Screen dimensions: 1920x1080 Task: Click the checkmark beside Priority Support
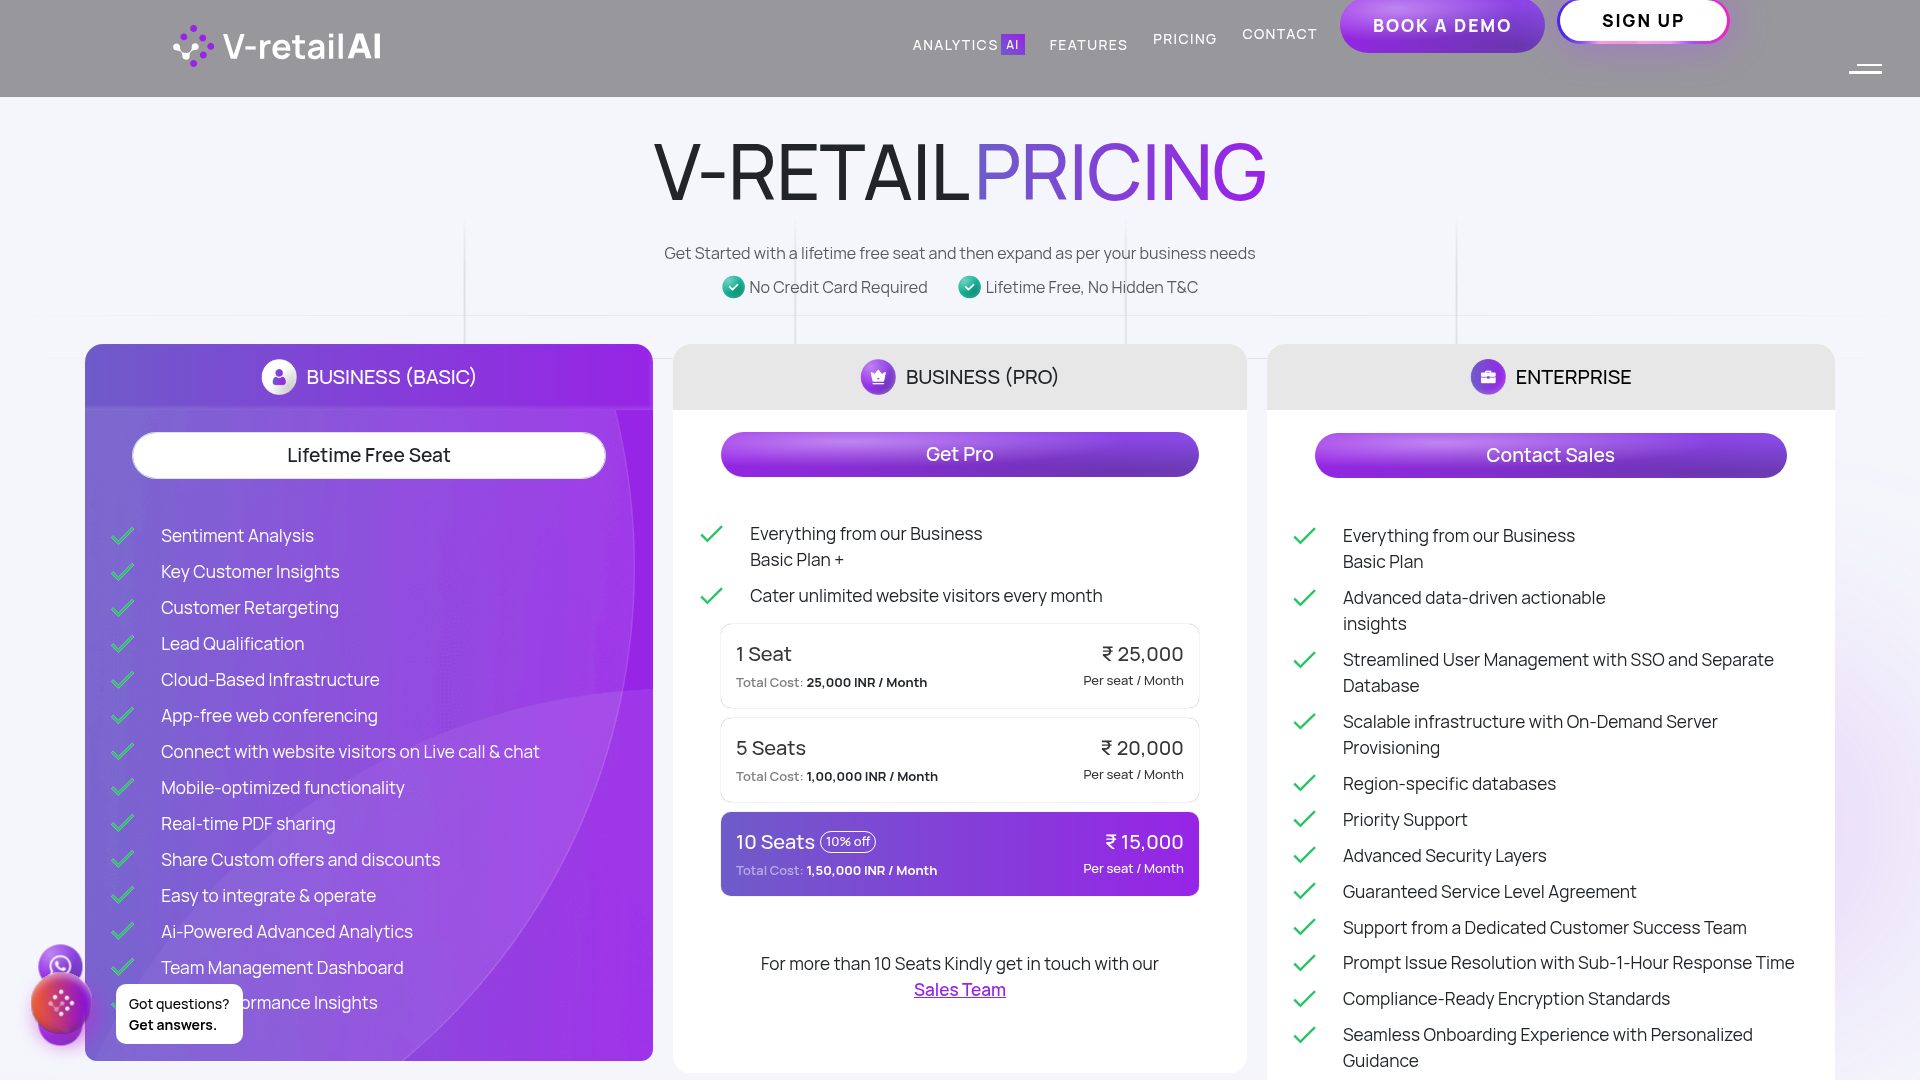pos(1304,820)
